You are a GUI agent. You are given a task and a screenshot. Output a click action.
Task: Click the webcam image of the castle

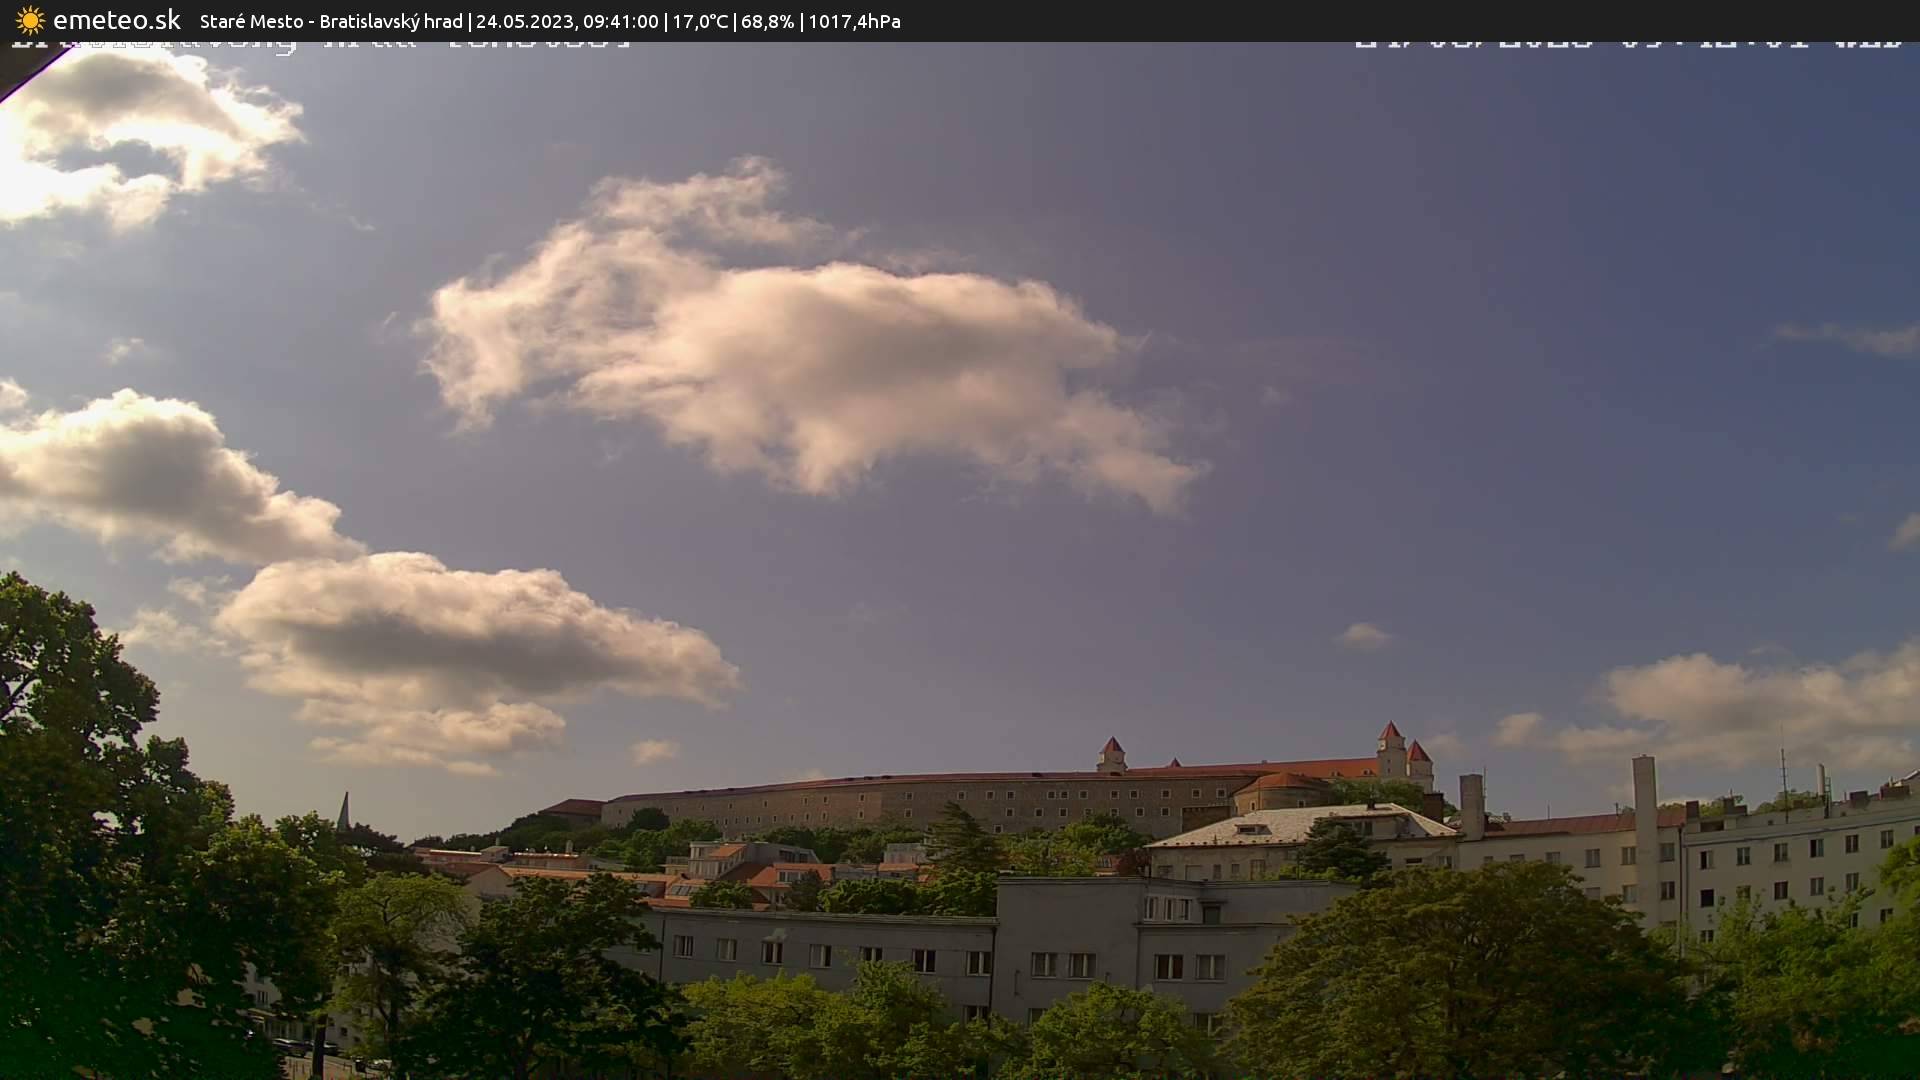coord(1150,790)
